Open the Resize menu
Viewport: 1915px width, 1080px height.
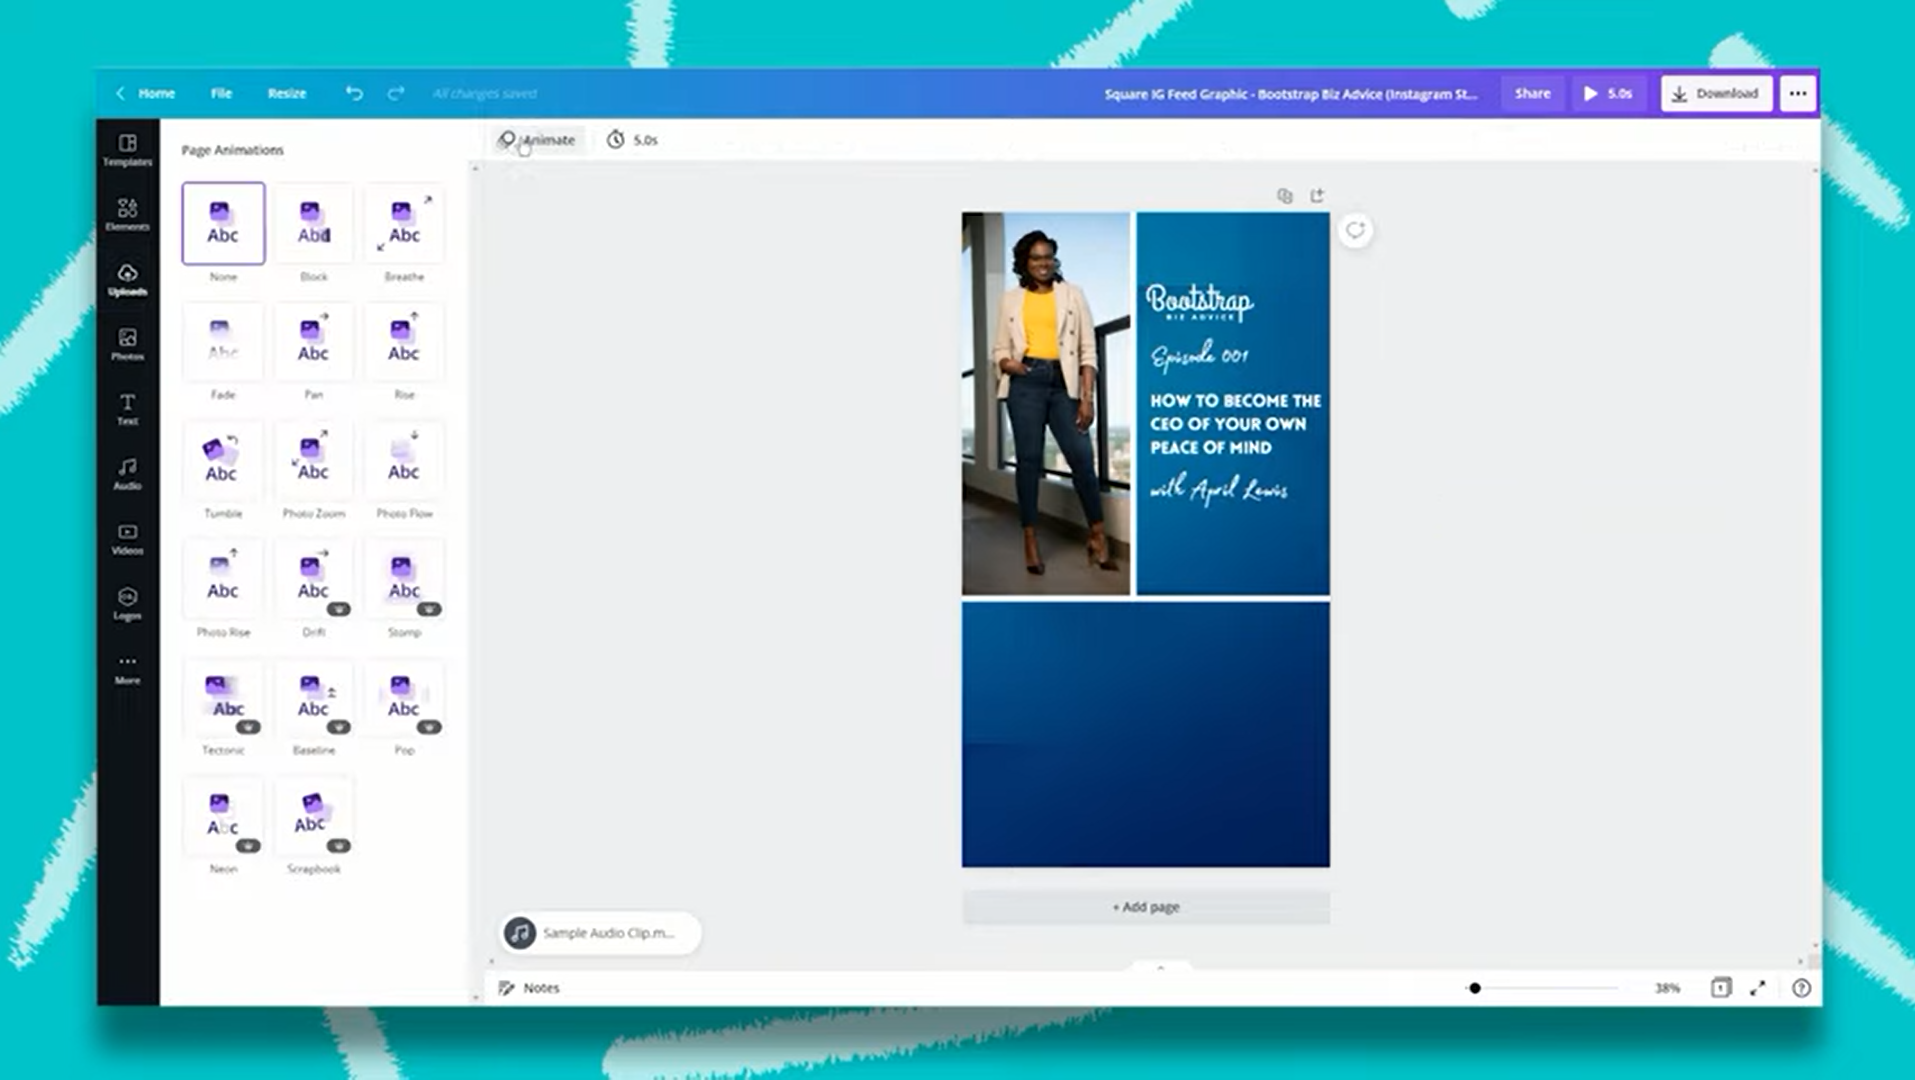point(286,93)
